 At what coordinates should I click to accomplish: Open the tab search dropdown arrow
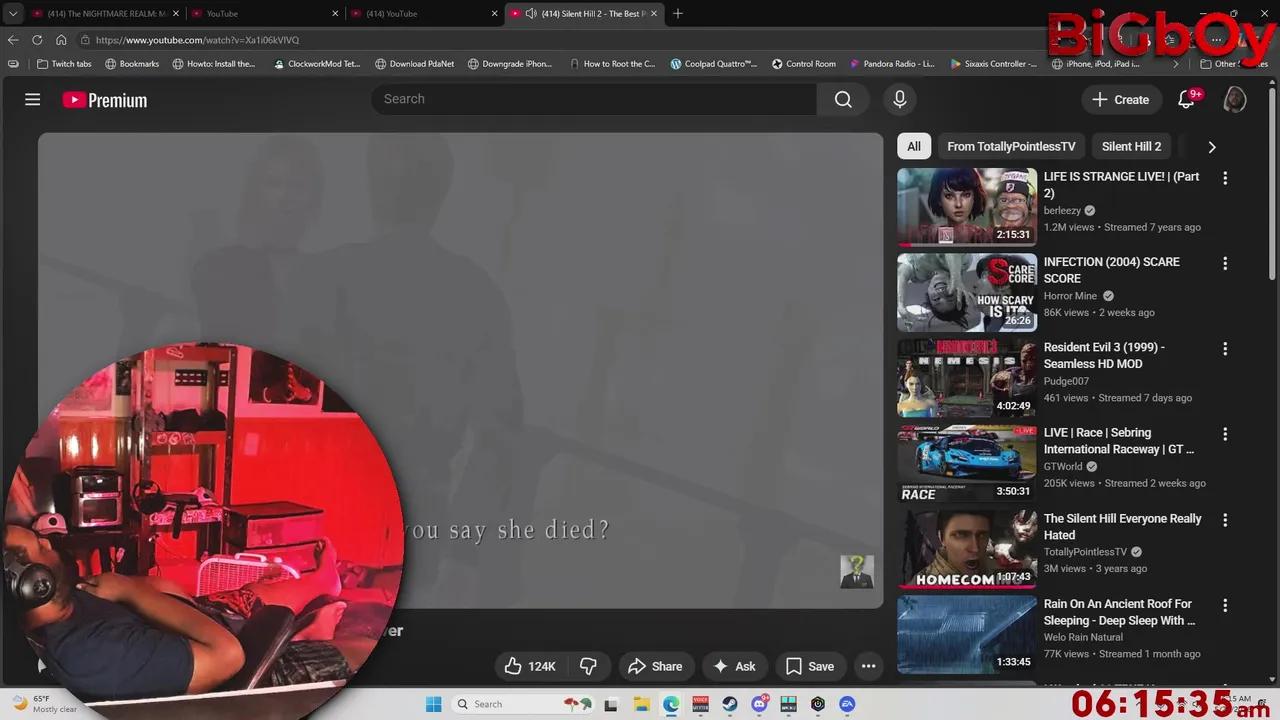click(12, 13)
